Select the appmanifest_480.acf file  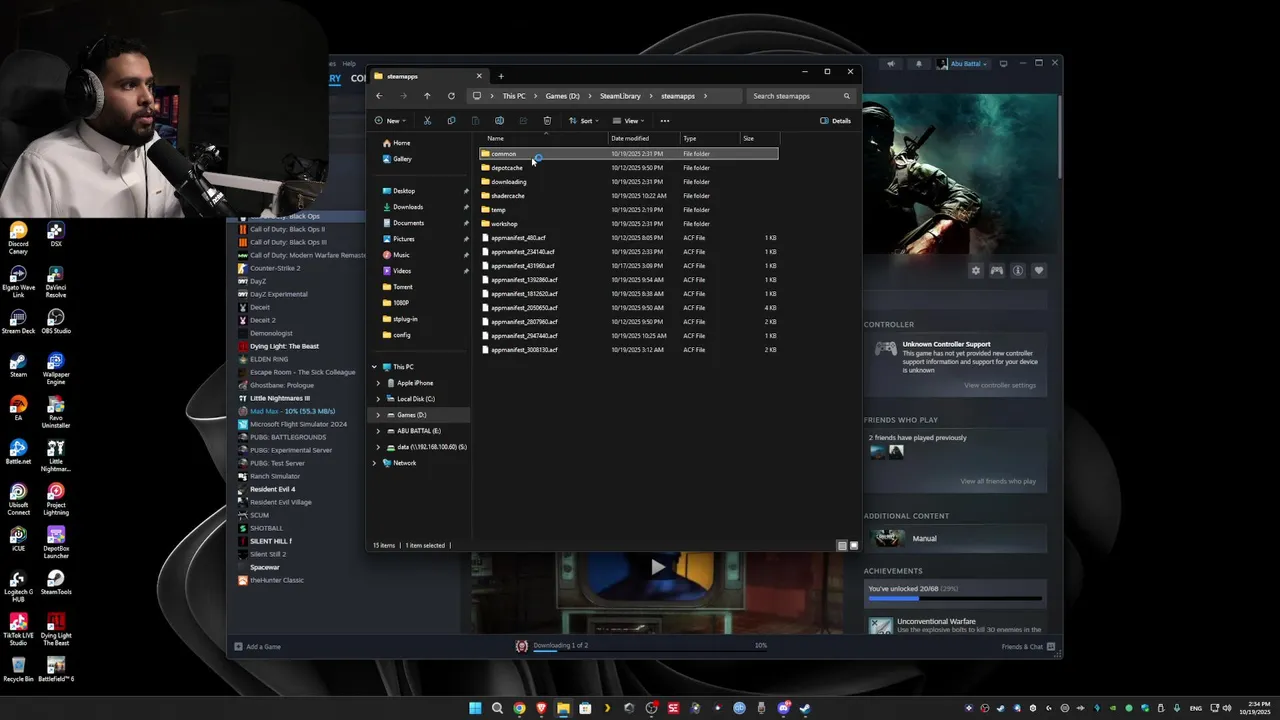click(628, 238)
